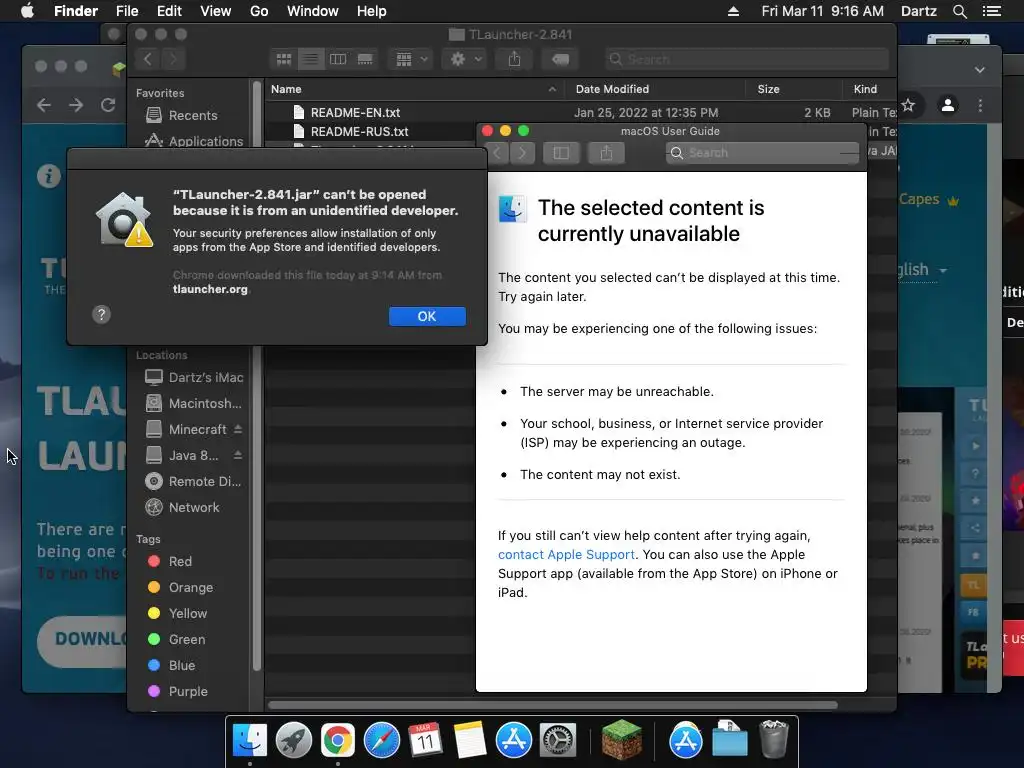Filter by the Purple tag
The height and width of the screenshot is (768, 1024).
[178, 692]
